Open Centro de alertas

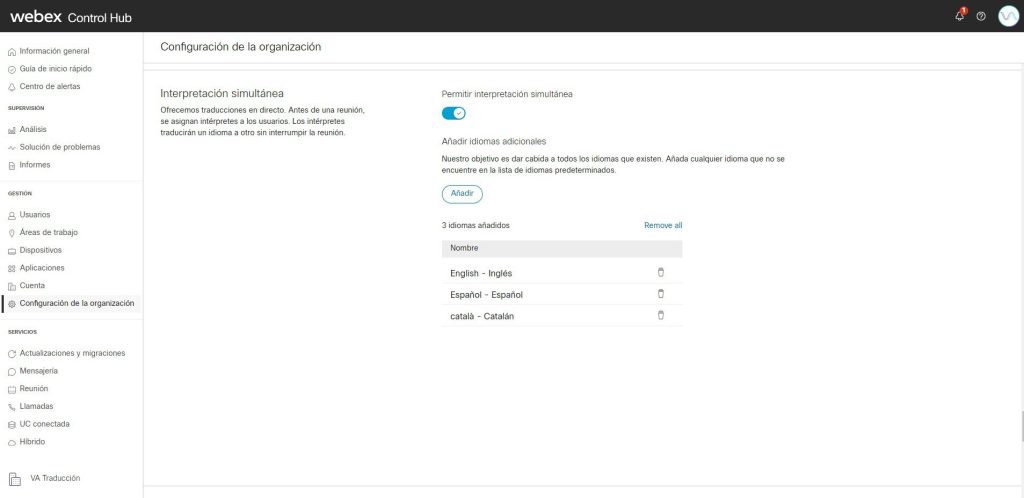[50, 87]
